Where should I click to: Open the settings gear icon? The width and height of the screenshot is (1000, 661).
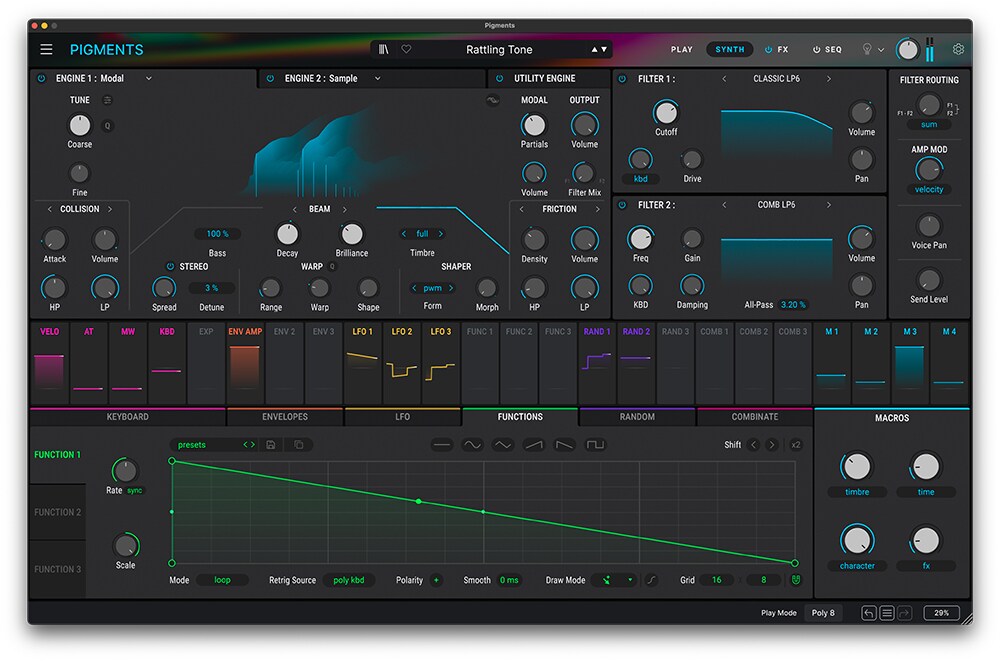click(x=958, y=49)
